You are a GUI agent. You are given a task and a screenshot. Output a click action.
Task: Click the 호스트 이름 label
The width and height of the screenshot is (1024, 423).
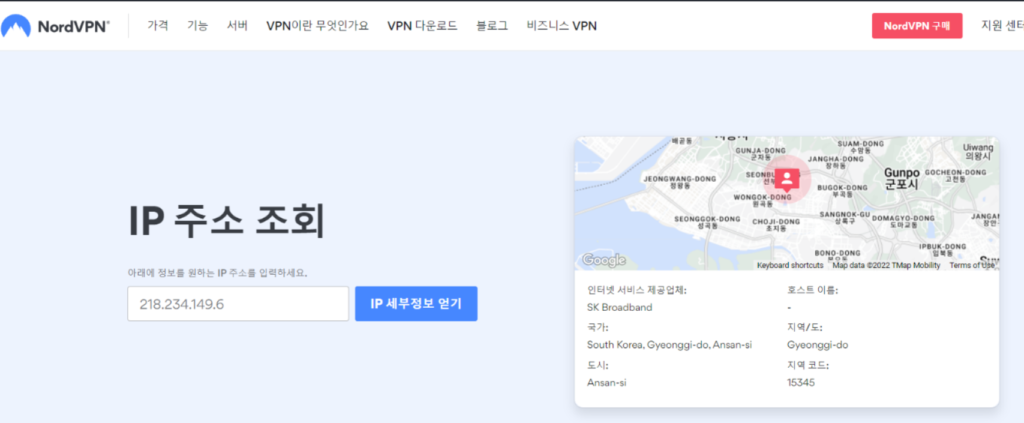tap(812, 290)
